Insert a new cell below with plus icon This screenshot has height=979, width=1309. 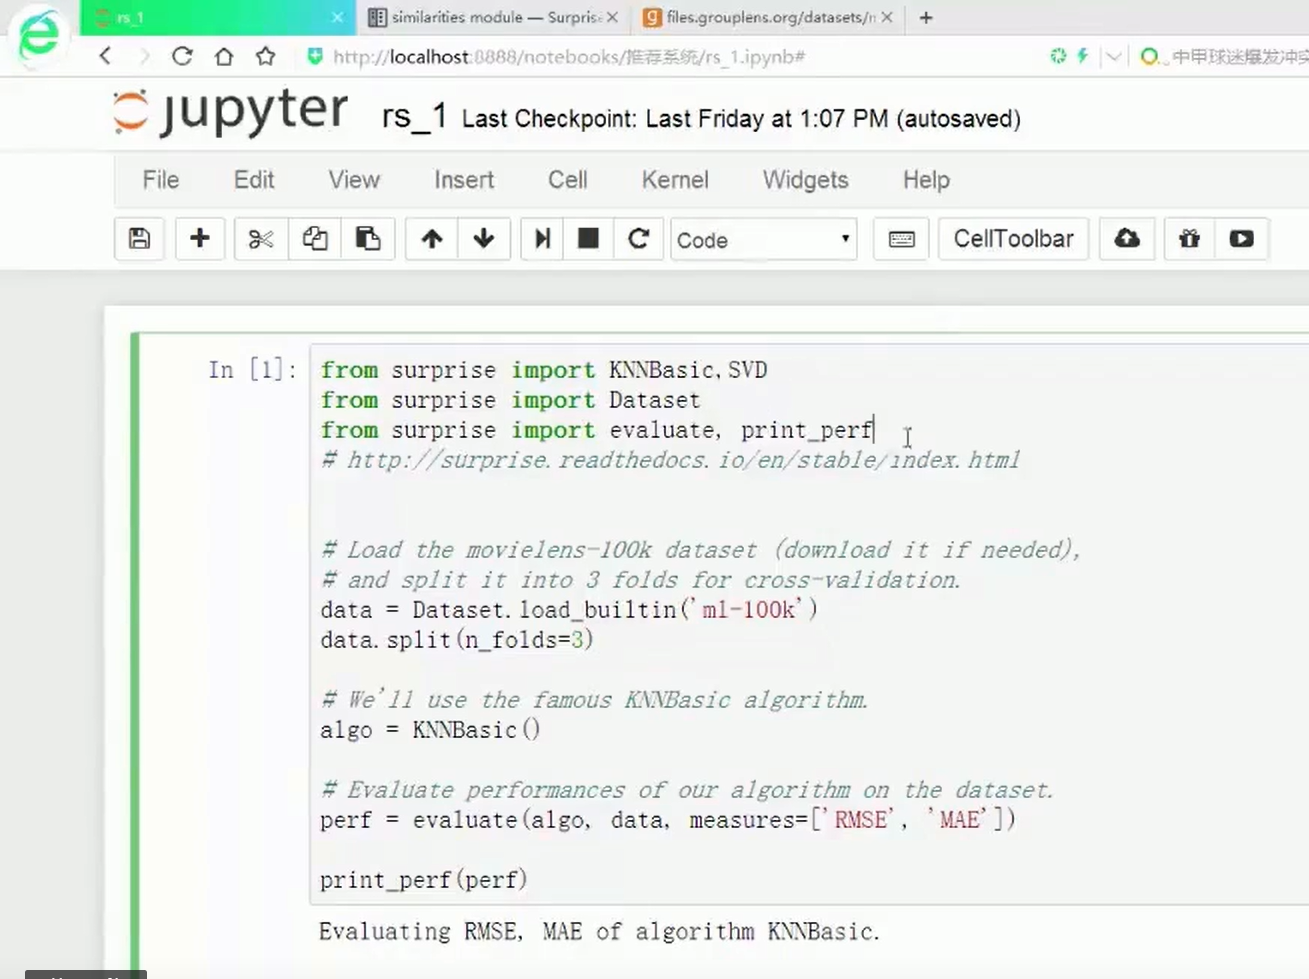pos(200,239)
